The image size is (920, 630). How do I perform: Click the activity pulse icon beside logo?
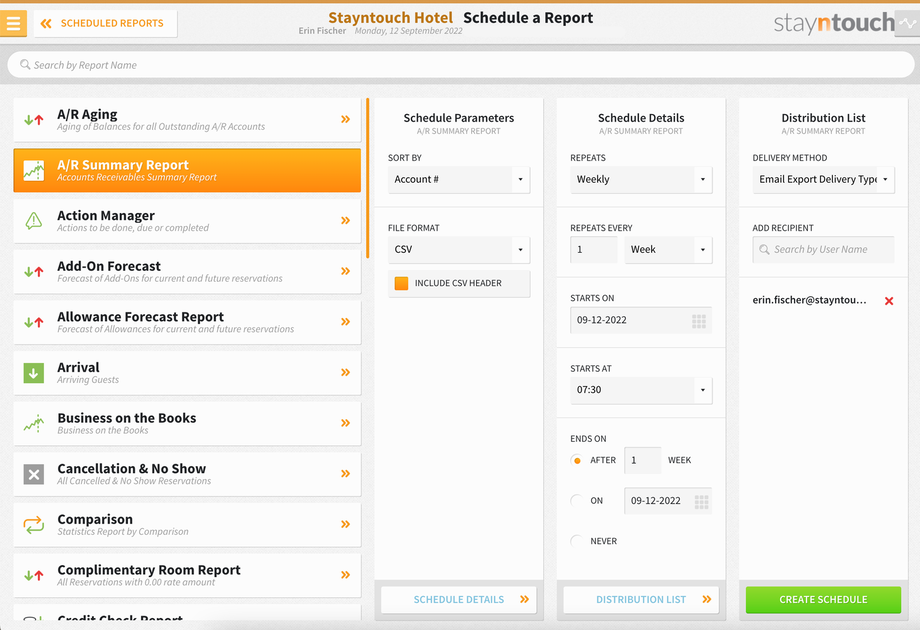(907, 23)
